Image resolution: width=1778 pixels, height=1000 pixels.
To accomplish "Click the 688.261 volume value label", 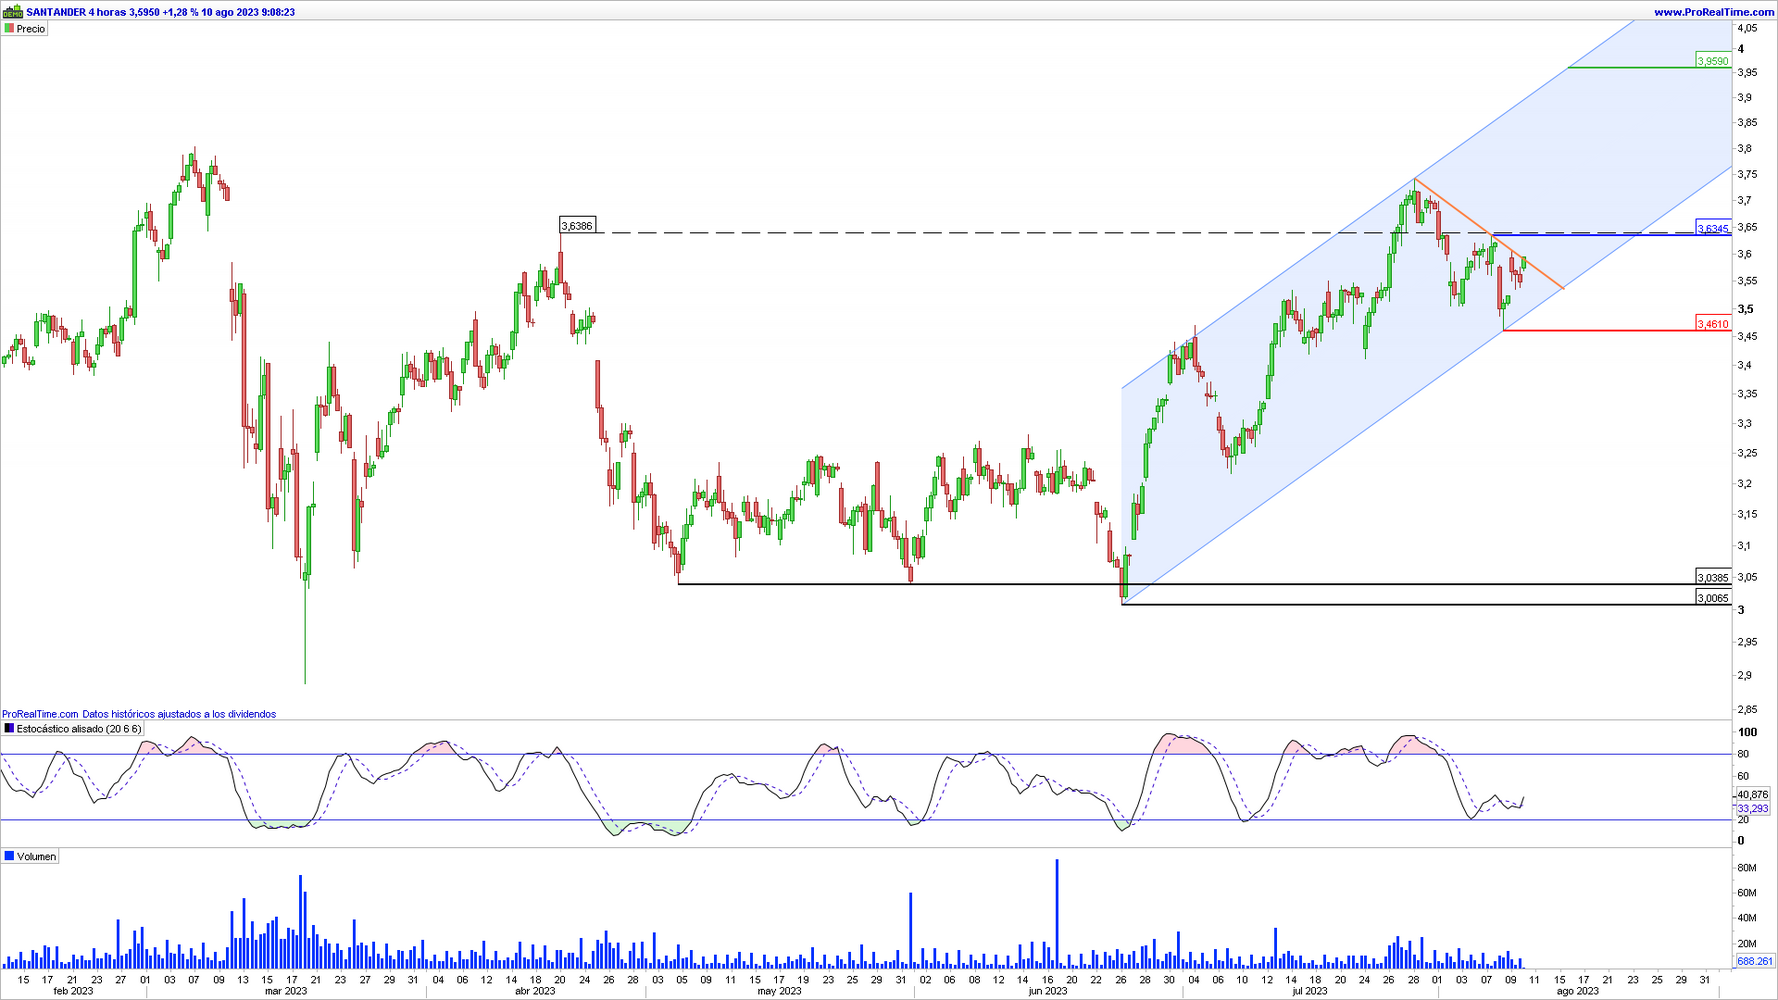I will tap(1754, 961).
